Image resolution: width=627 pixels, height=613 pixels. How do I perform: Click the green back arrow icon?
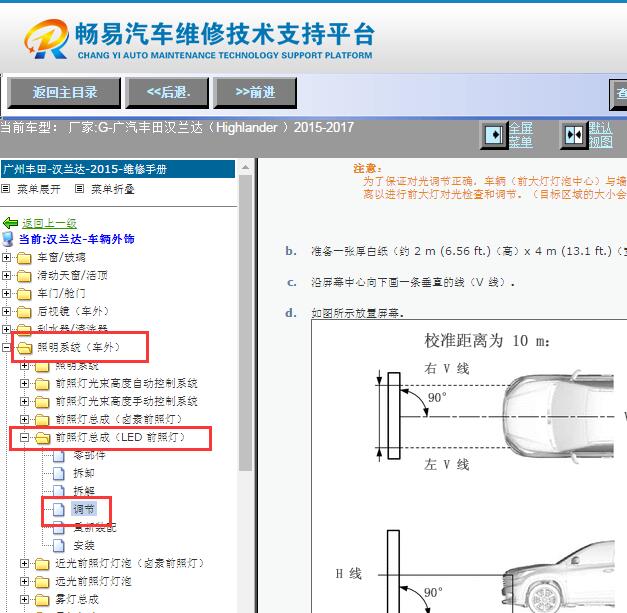10,223
